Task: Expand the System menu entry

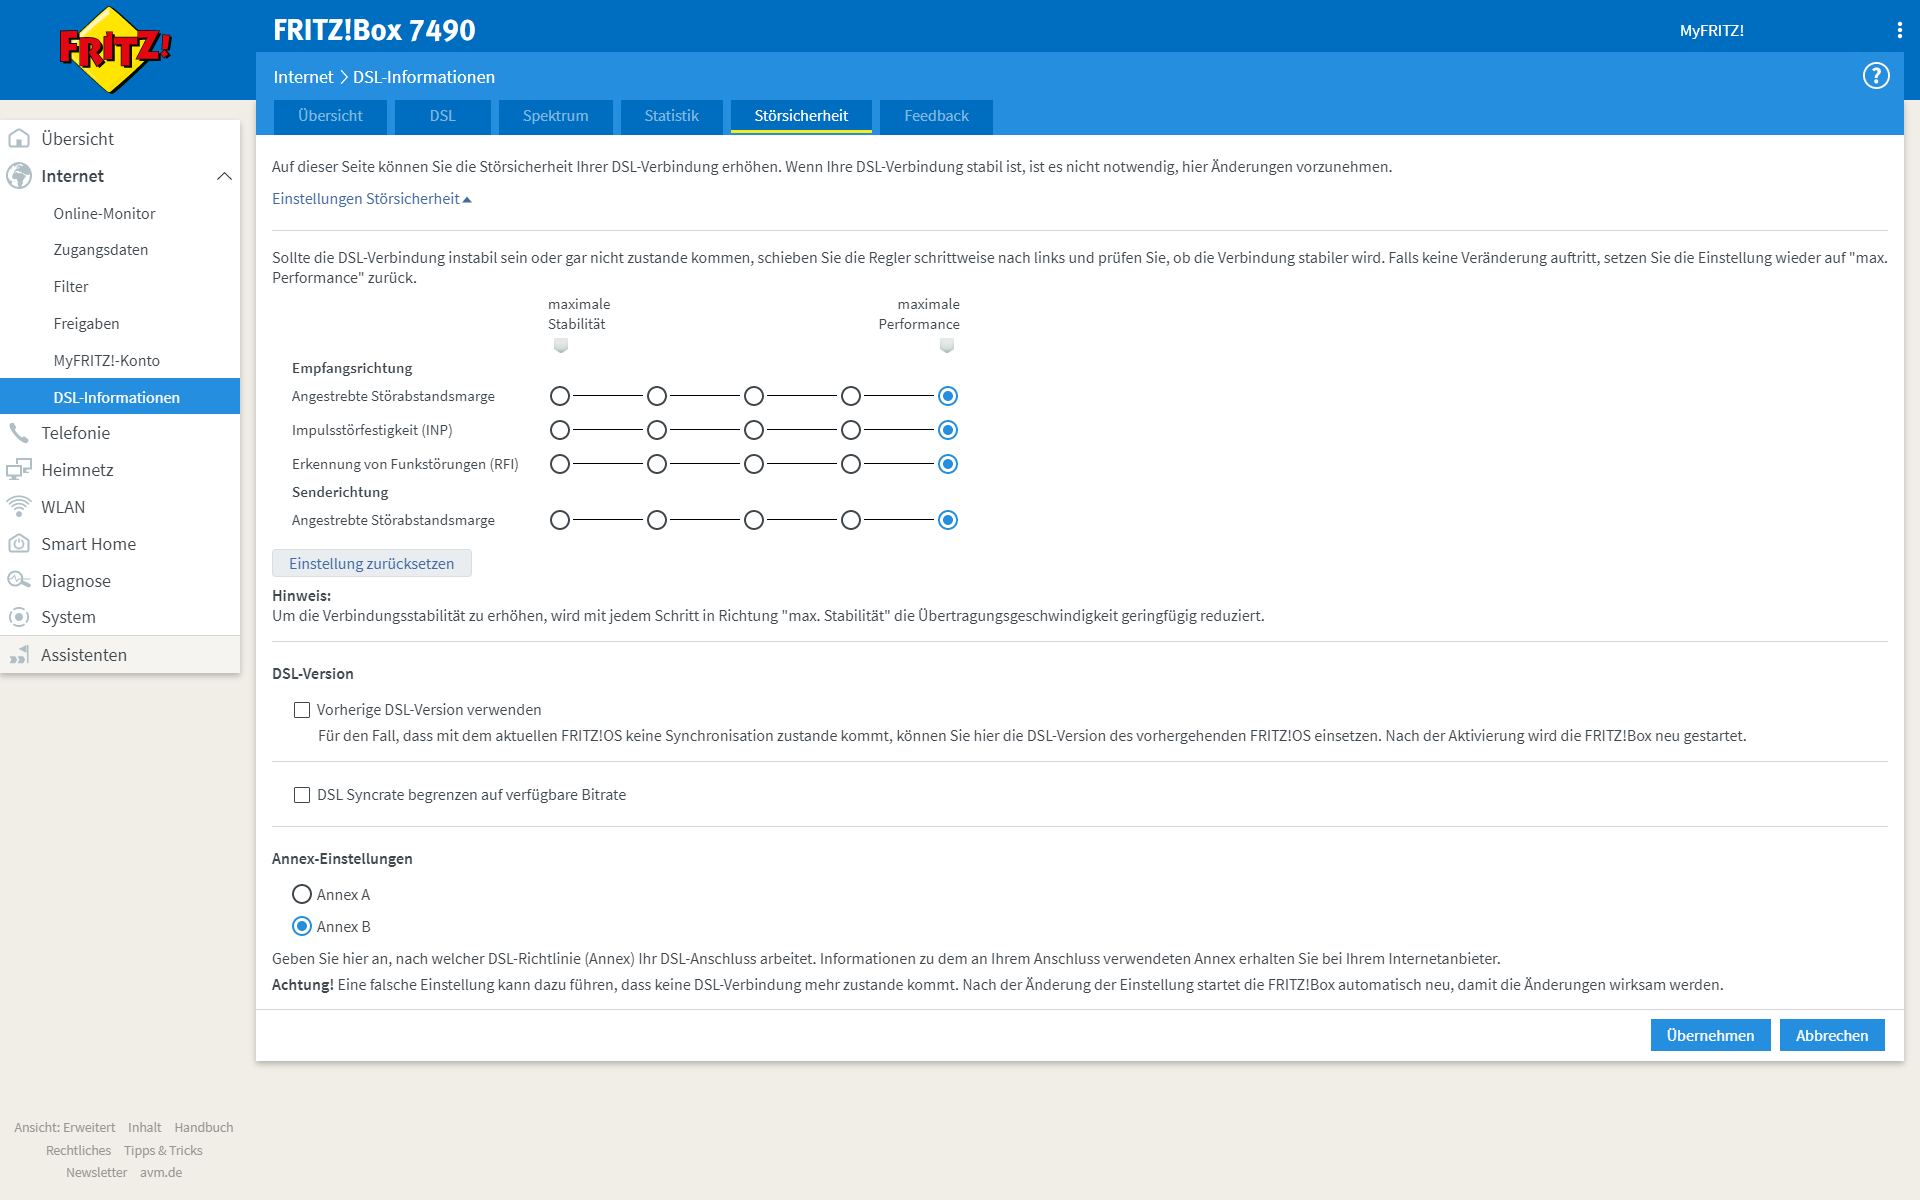Action: (x=68, y=617)
